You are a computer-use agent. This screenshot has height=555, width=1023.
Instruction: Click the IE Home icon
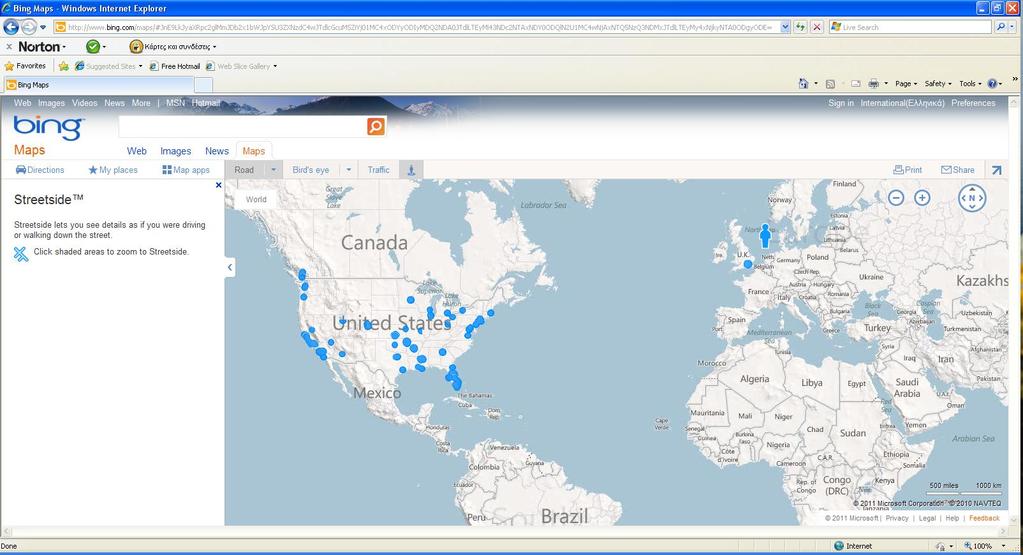[803, 83]
